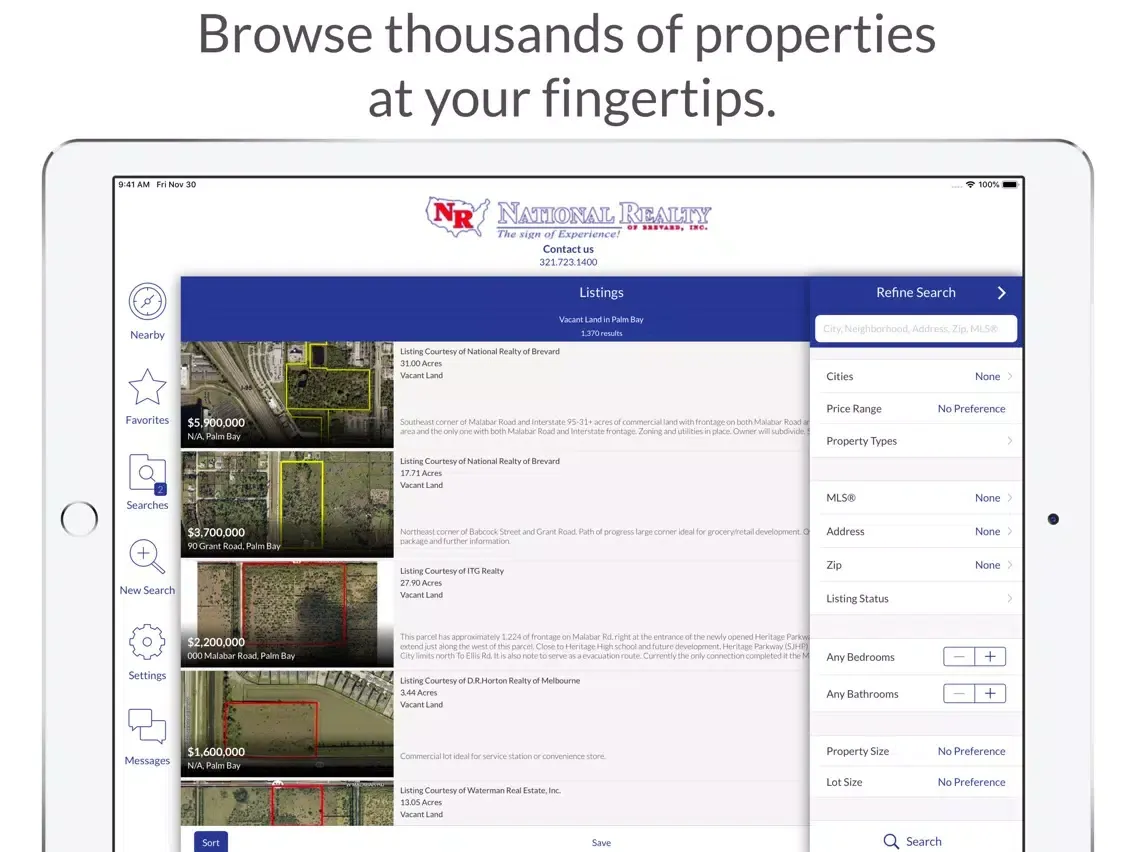Open the $5,900,000 listing thumbnail
The width and height of the screenshot is (1136, 852).
[x=287, y=395]
